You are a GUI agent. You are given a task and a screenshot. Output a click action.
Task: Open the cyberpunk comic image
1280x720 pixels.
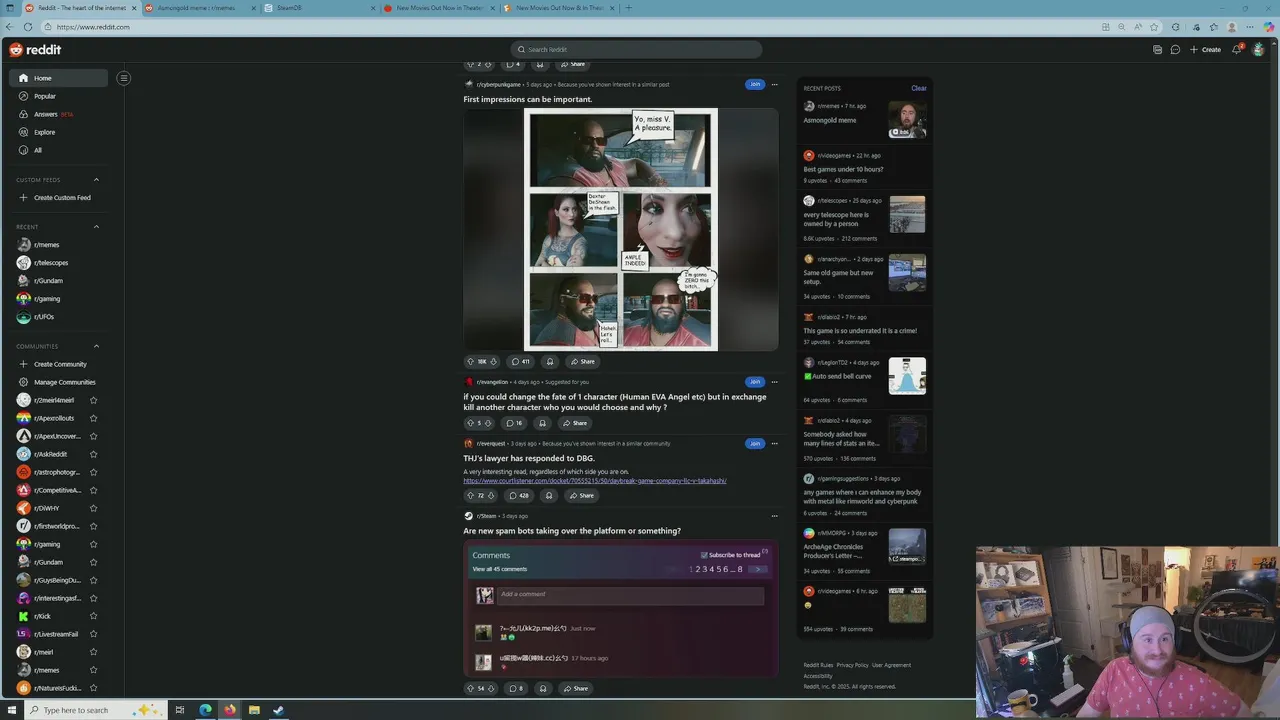click(x=620, y=229)
